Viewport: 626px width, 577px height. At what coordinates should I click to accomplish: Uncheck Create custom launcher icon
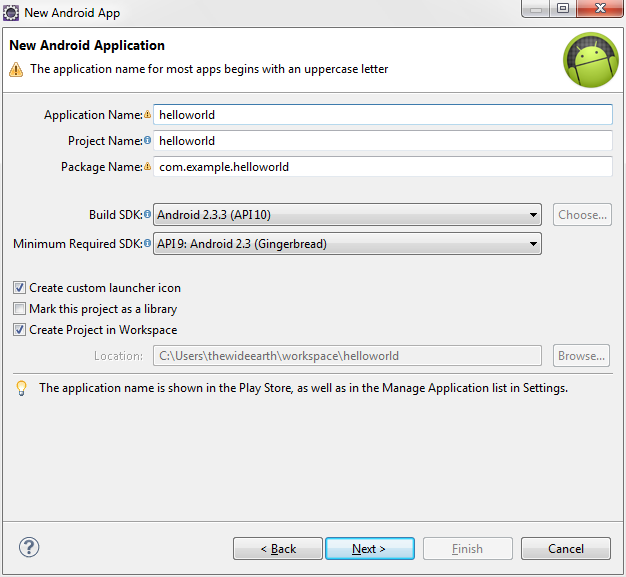[x=19, y=288]
